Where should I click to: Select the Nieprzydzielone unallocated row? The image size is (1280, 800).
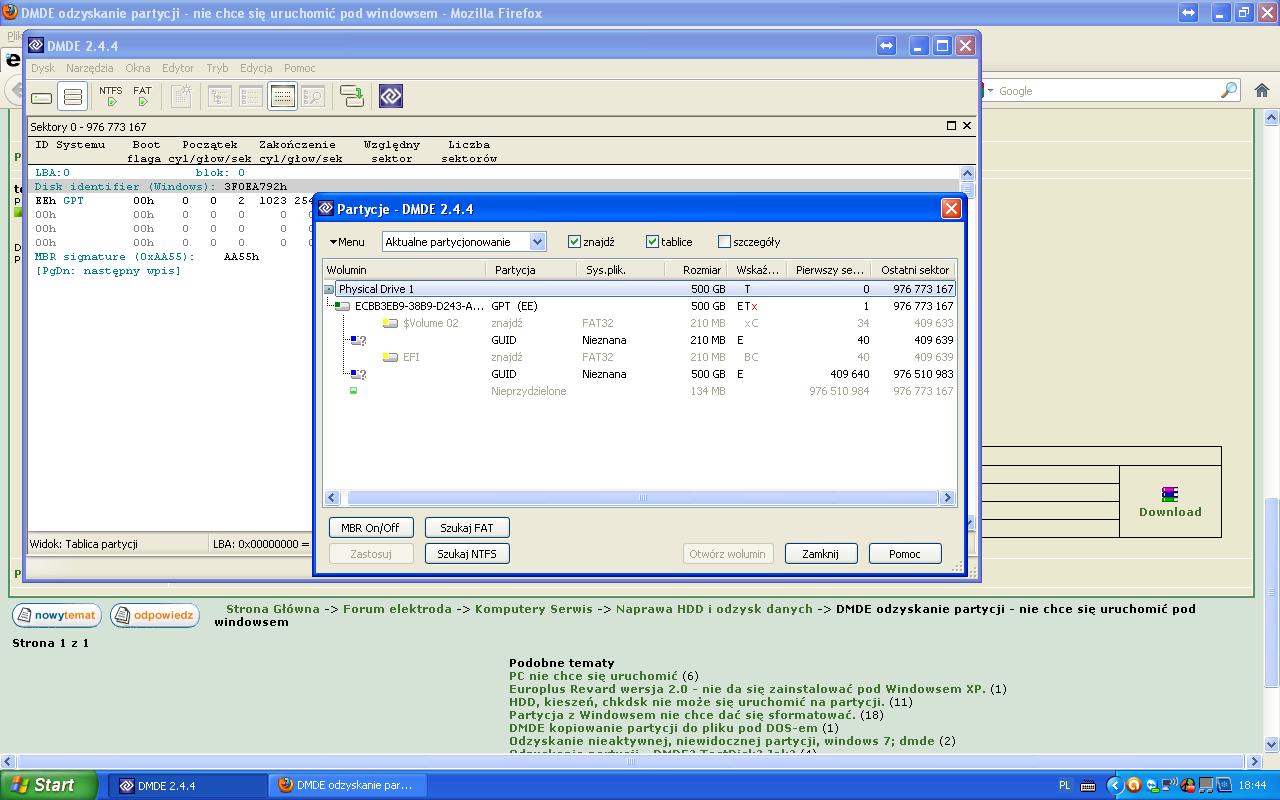tap(639, 391)
